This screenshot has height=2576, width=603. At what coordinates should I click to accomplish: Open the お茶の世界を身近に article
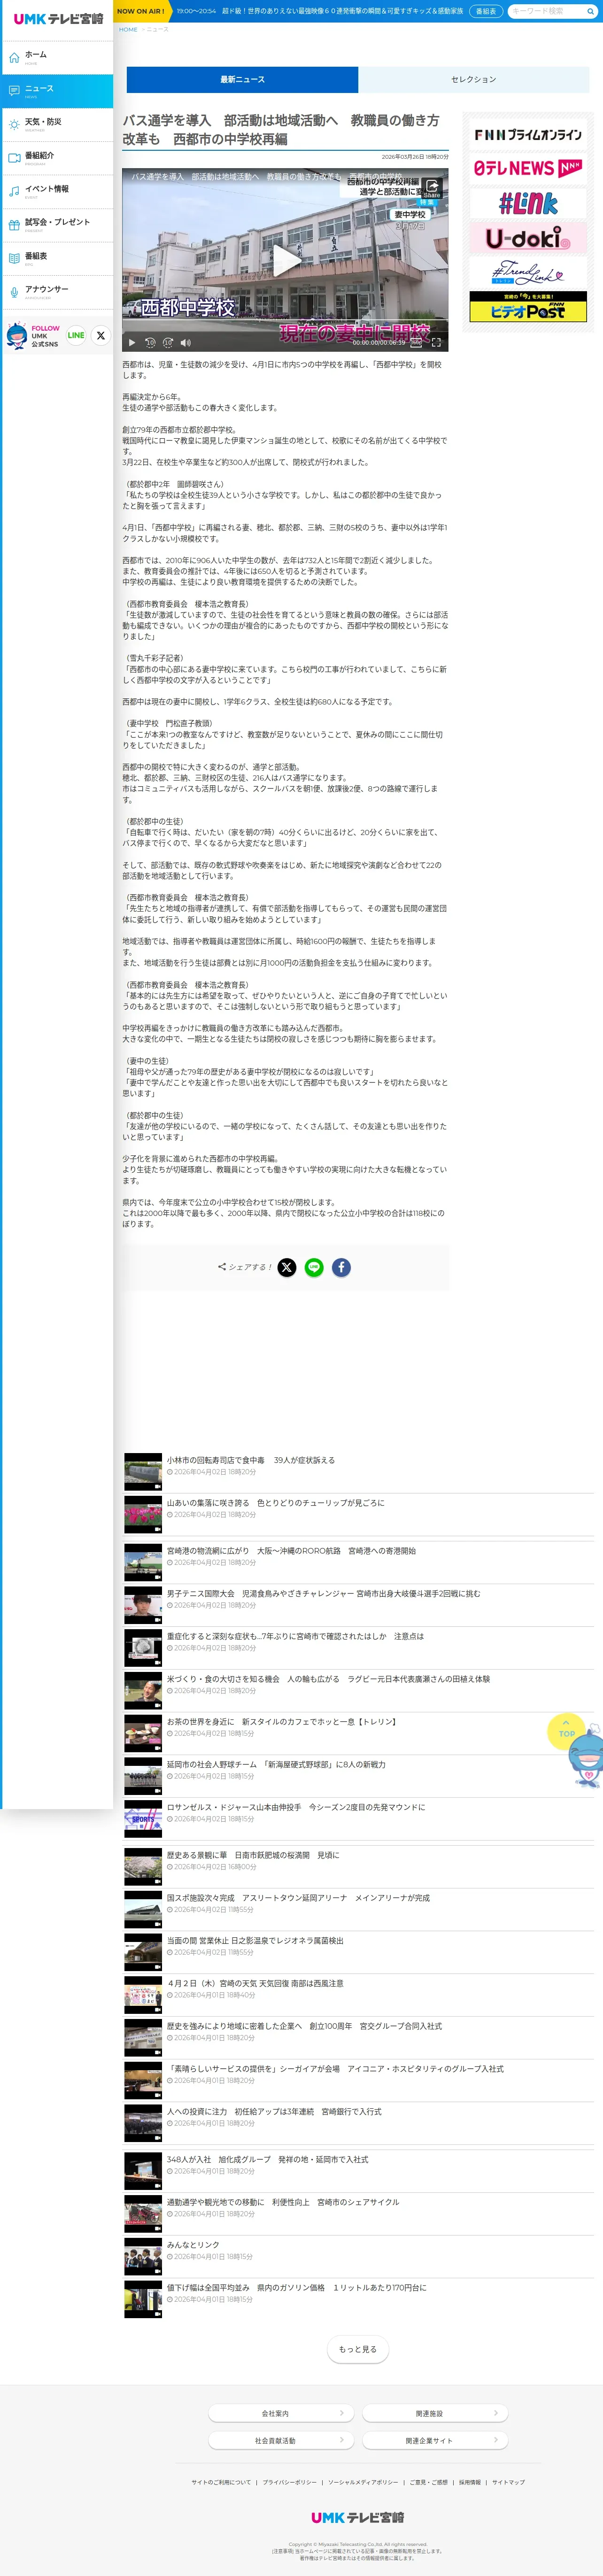(282, 1722)
